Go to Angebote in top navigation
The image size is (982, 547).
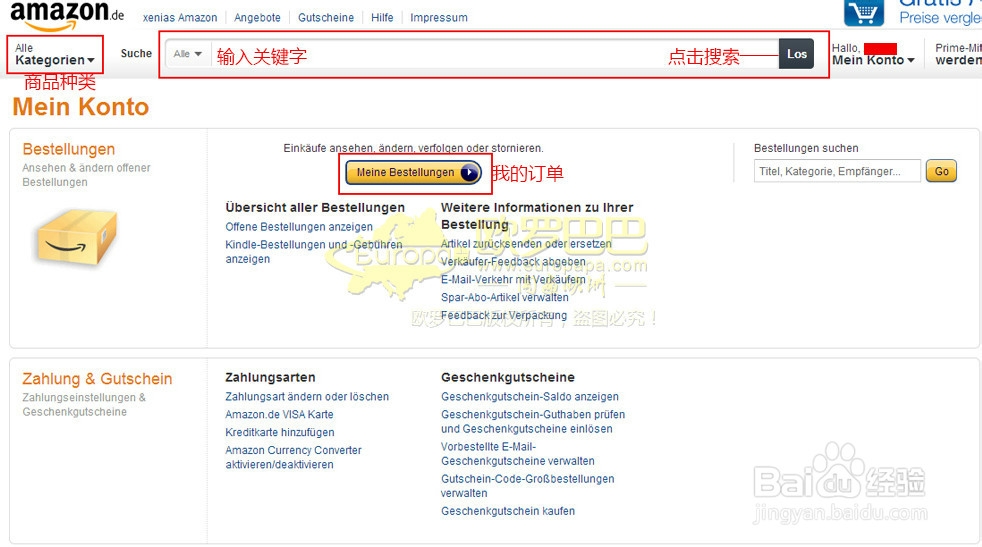[x=257, y=18]
